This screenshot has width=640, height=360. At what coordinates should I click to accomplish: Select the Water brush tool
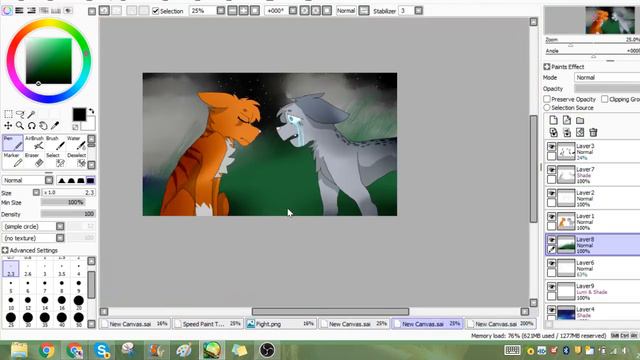click(76, 143)
